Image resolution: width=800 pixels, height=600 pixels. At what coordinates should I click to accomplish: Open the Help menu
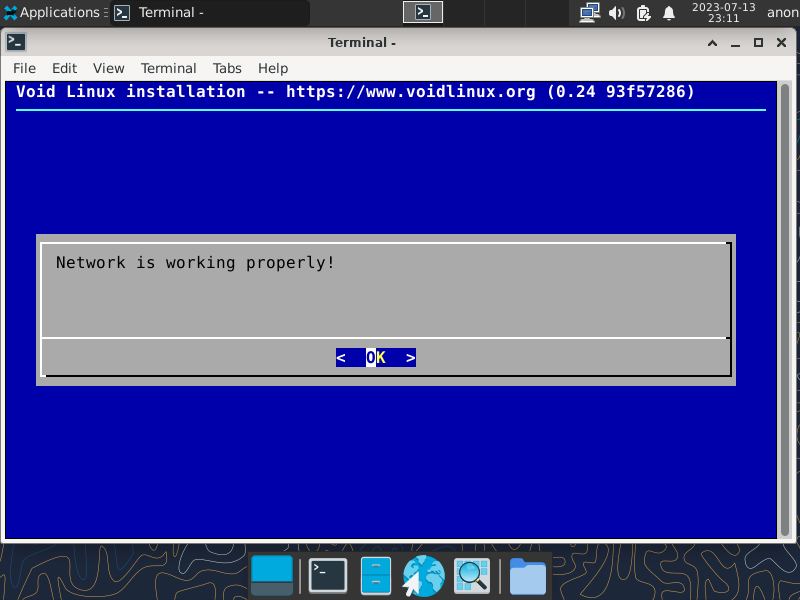point(273,68)
